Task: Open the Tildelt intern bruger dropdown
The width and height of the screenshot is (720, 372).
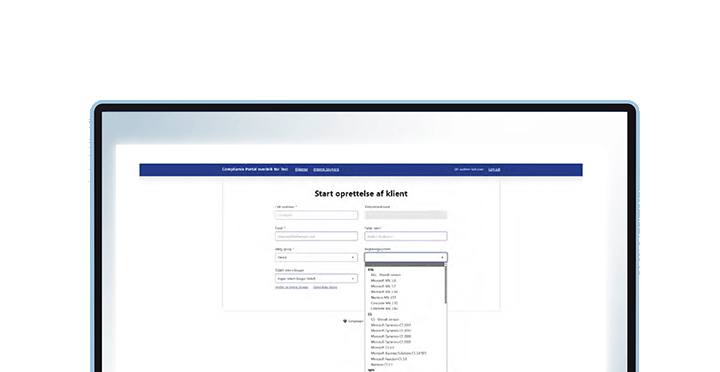Action: point(316,279)
